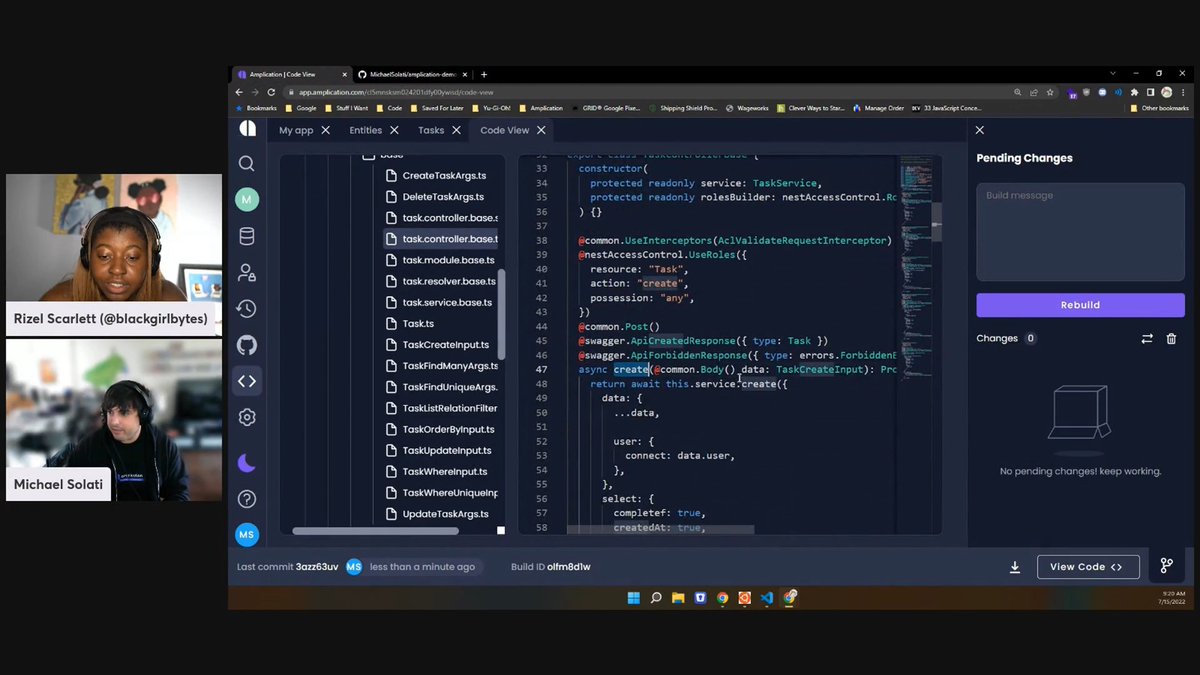1200x675 pixels.
Task: Bookmark page with star icon
Action: point(1050,92)
